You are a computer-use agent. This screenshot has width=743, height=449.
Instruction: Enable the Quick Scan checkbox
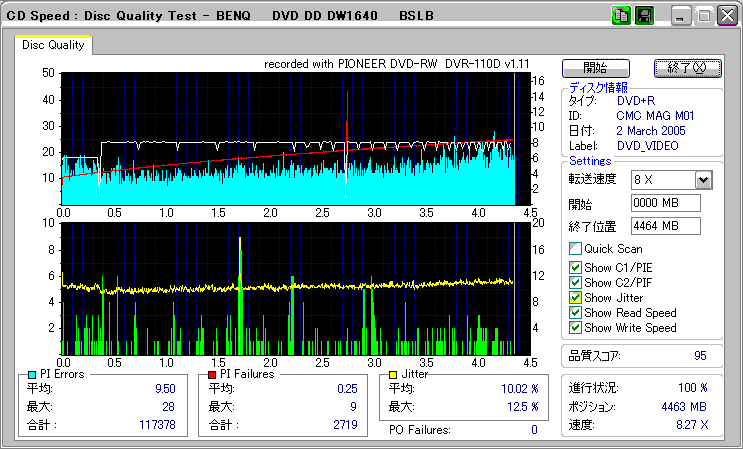(x=575, y=249)
